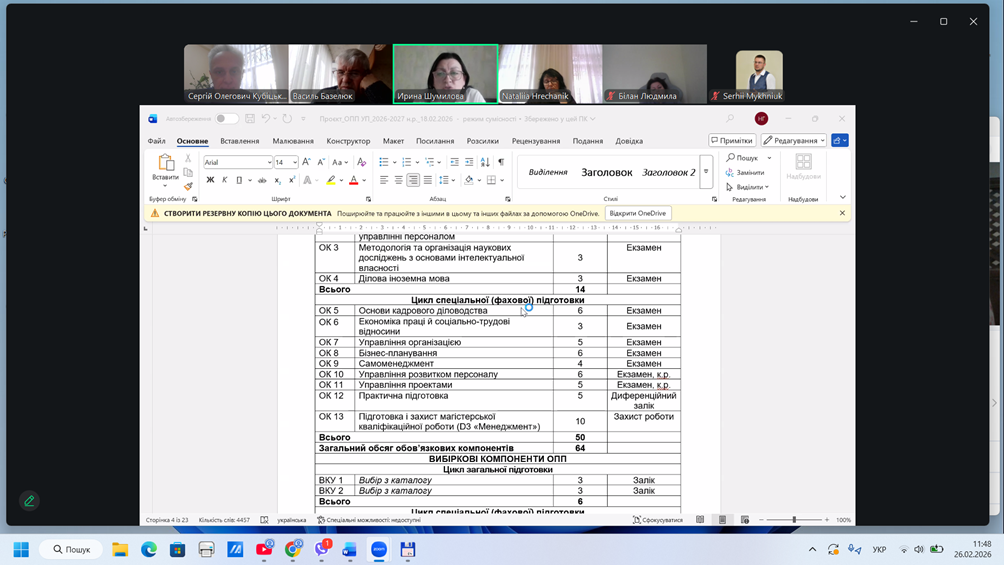This screenshot has height=565, width=1004.
Task: Toggle the AutoSave switch
Action: pos(226,119)
